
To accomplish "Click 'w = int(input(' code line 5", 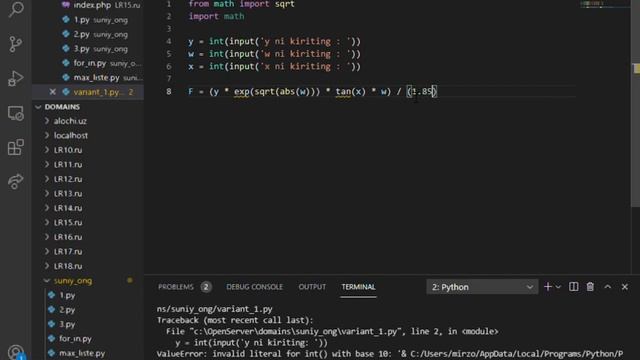I will [274, 54].
